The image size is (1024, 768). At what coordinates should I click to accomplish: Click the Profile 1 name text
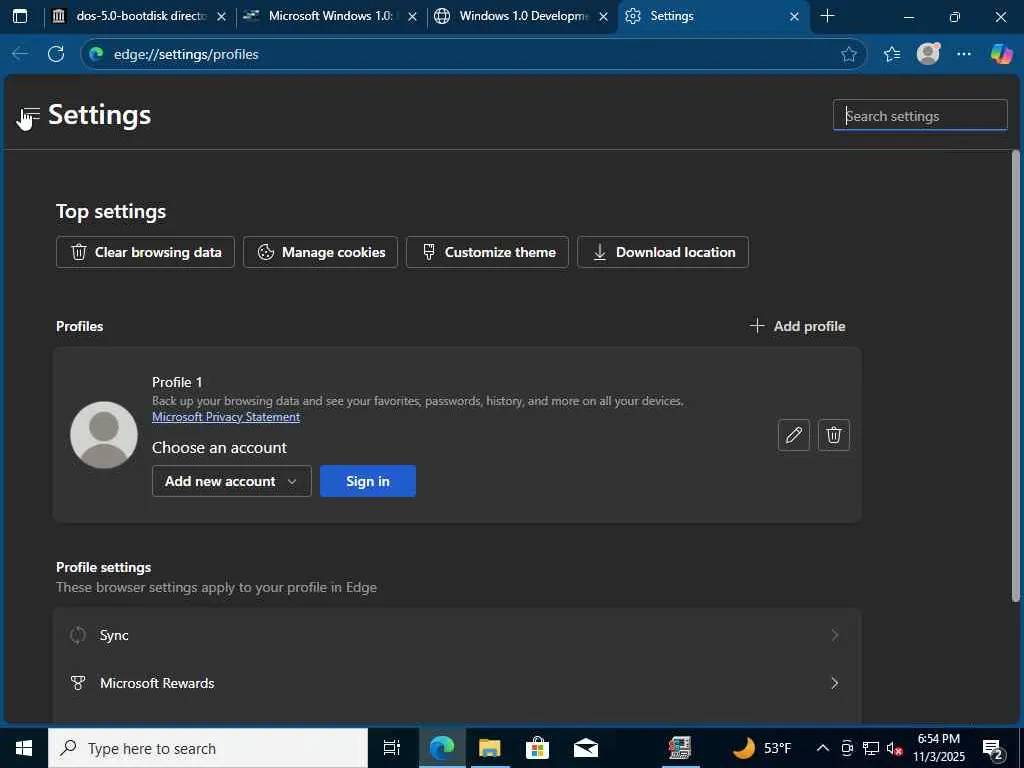[x=177, y=382]
